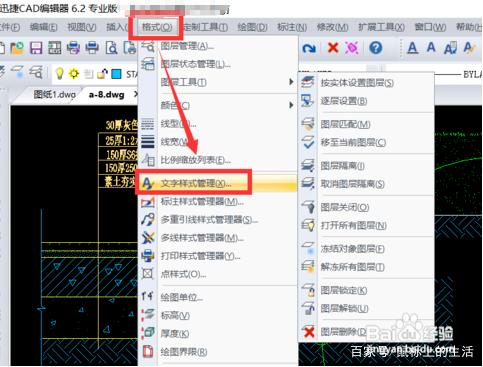The image size is (483, 367).
Task: Click the purple X purge icon
Action: pos(351,48)
